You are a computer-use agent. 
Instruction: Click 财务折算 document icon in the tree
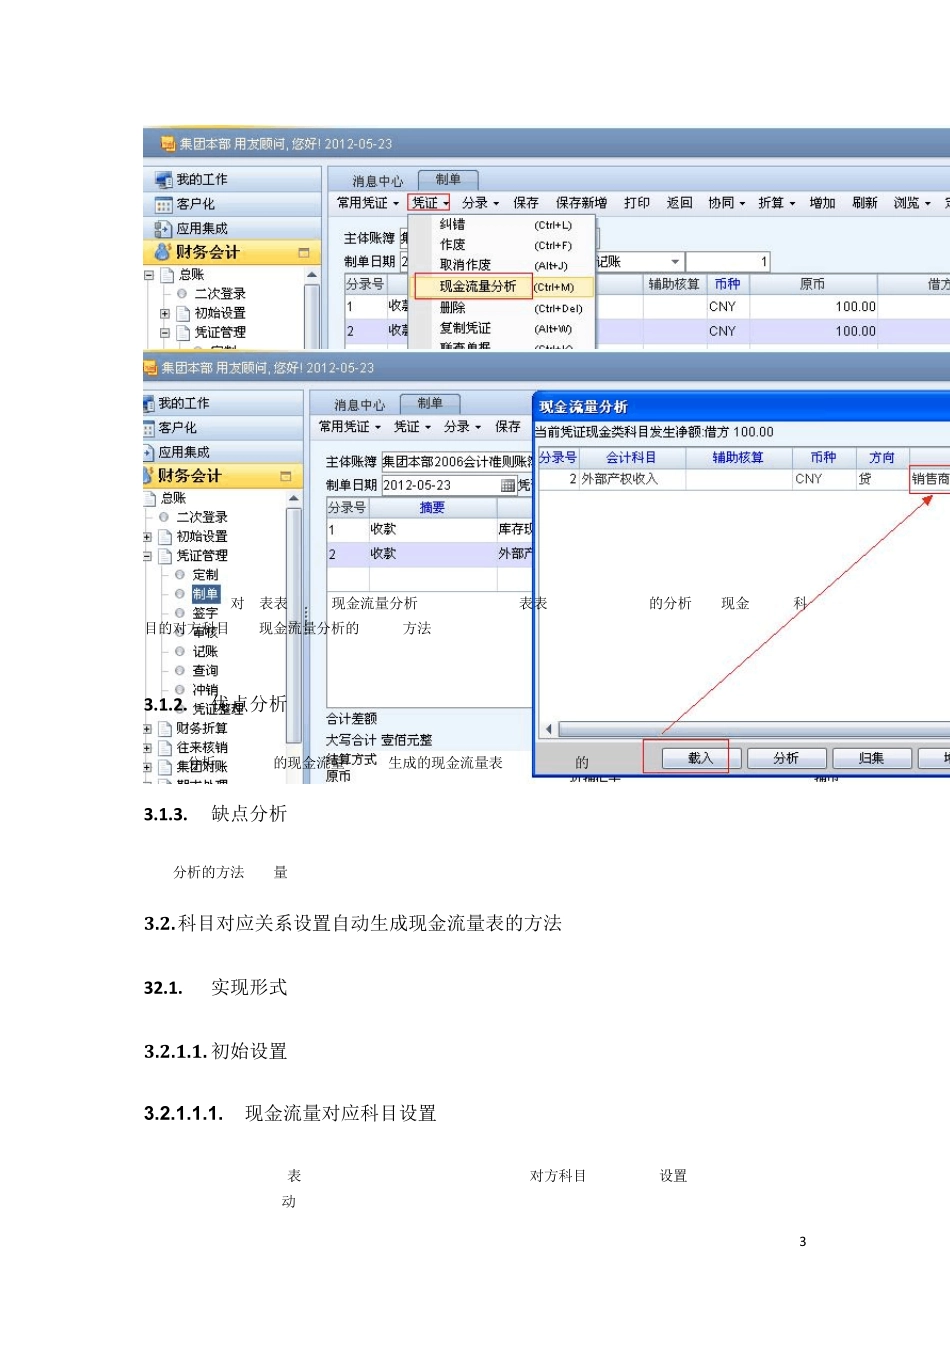tap(165, 728)
